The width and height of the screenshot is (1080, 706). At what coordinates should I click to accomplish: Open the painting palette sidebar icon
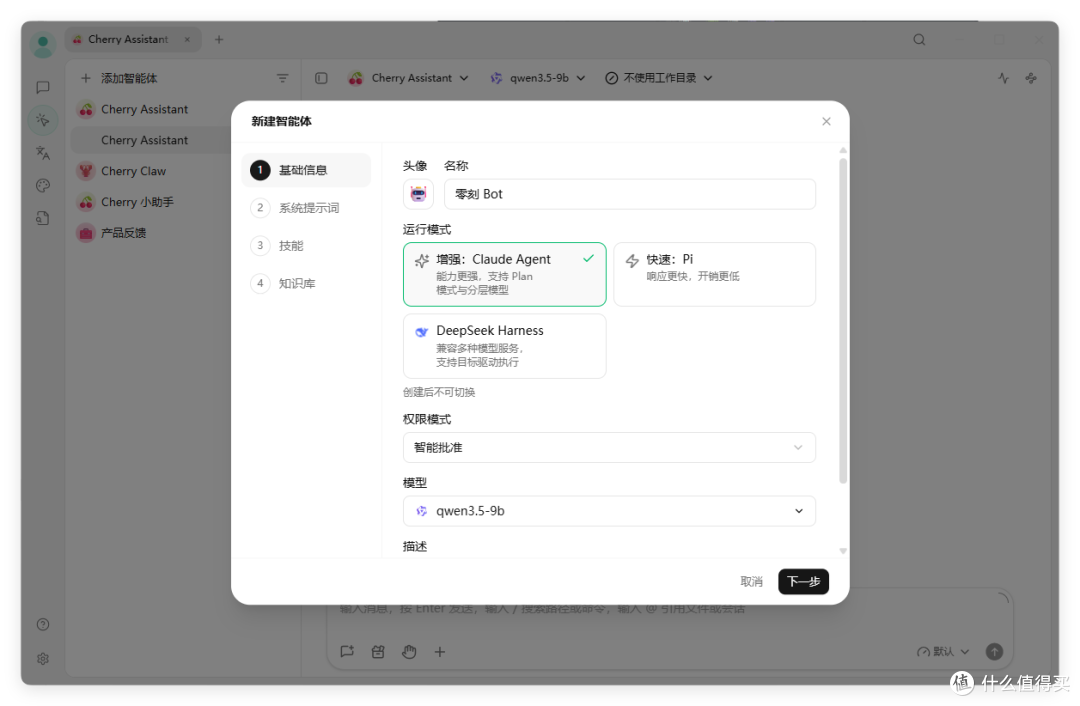click(x=43, y=185)
